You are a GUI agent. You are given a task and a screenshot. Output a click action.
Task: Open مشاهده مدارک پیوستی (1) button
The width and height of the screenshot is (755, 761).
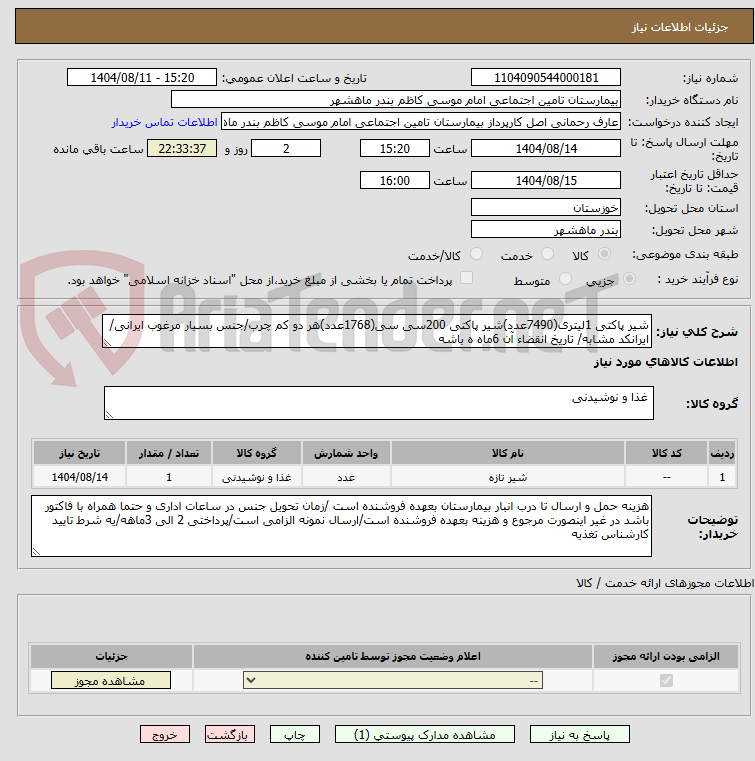(425, 734)
